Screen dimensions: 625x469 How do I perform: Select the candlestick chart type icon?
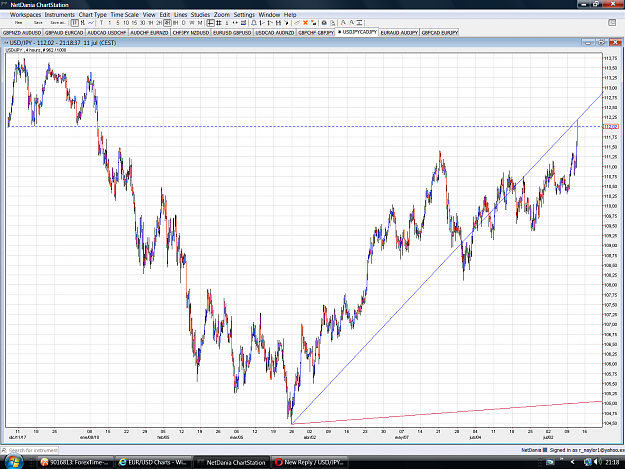point(75,23)
